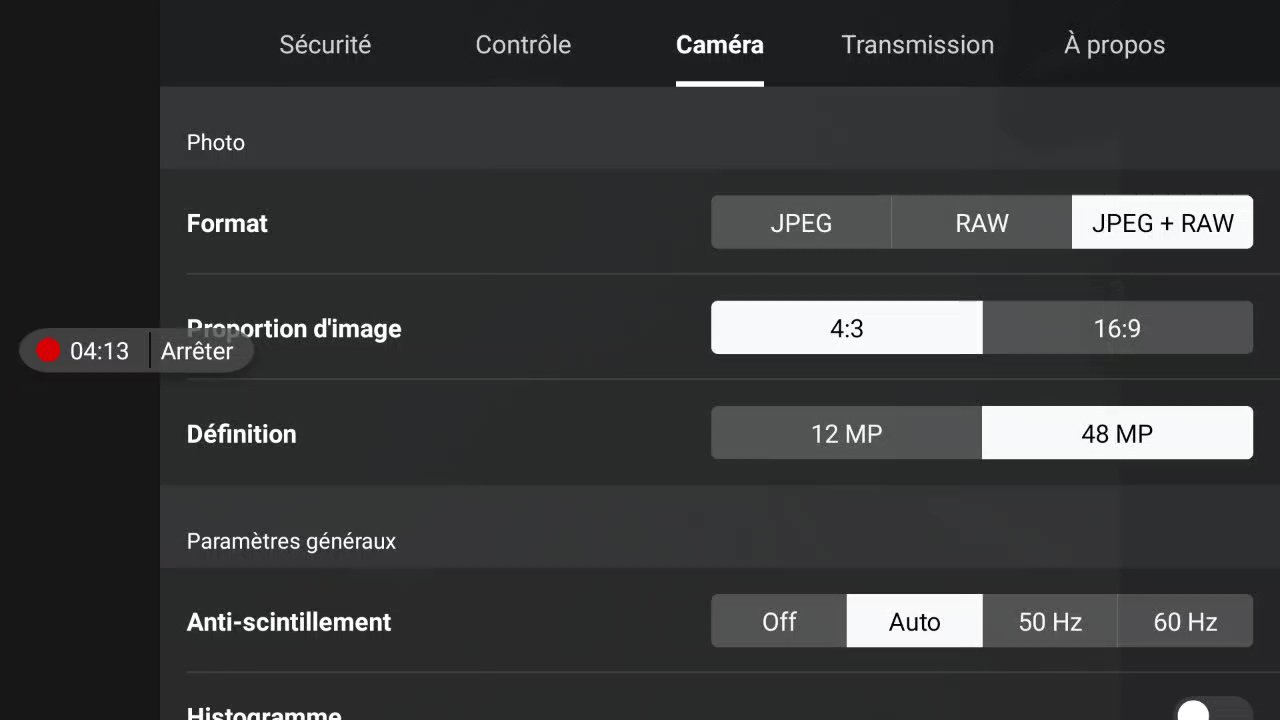This screenshot has height=720, width=1280.
Task: Click the Photo section header
Action: point(215,142)
